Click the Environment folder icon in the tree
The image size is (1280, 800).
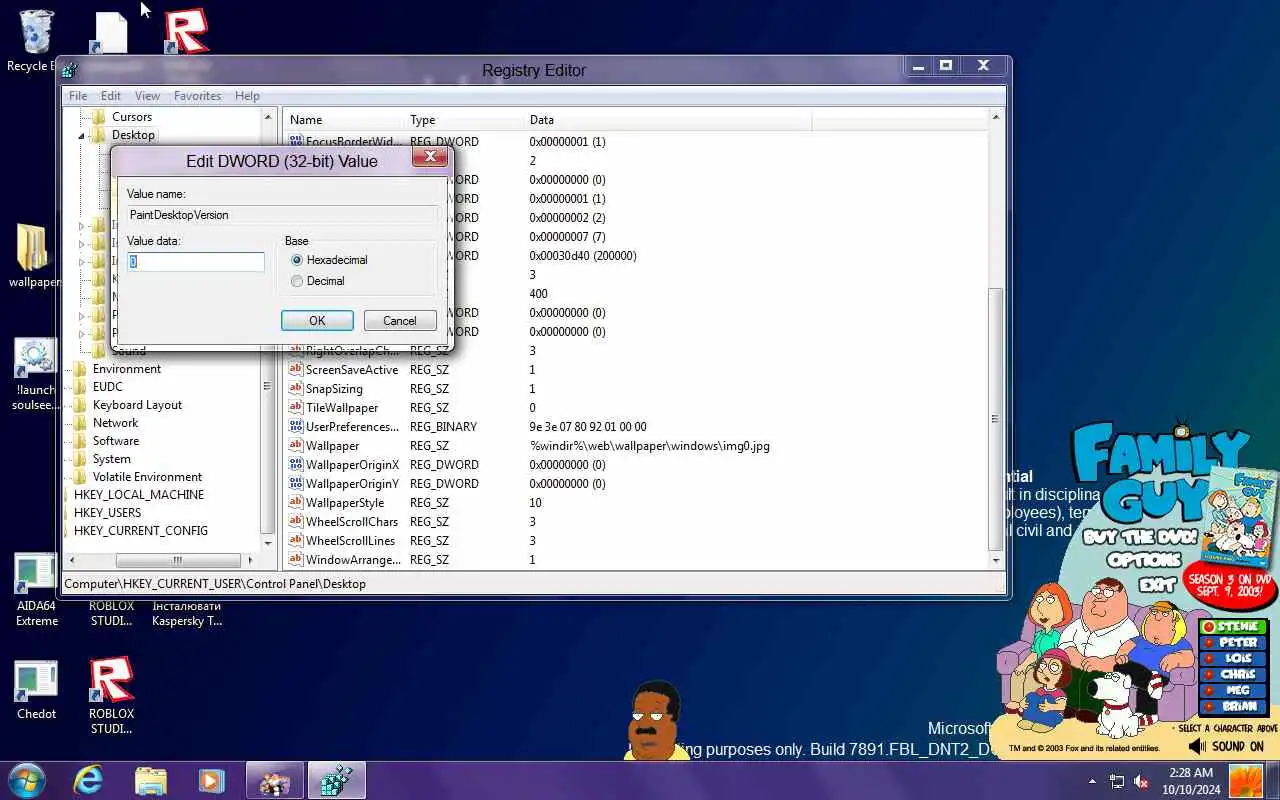[80, 369]
